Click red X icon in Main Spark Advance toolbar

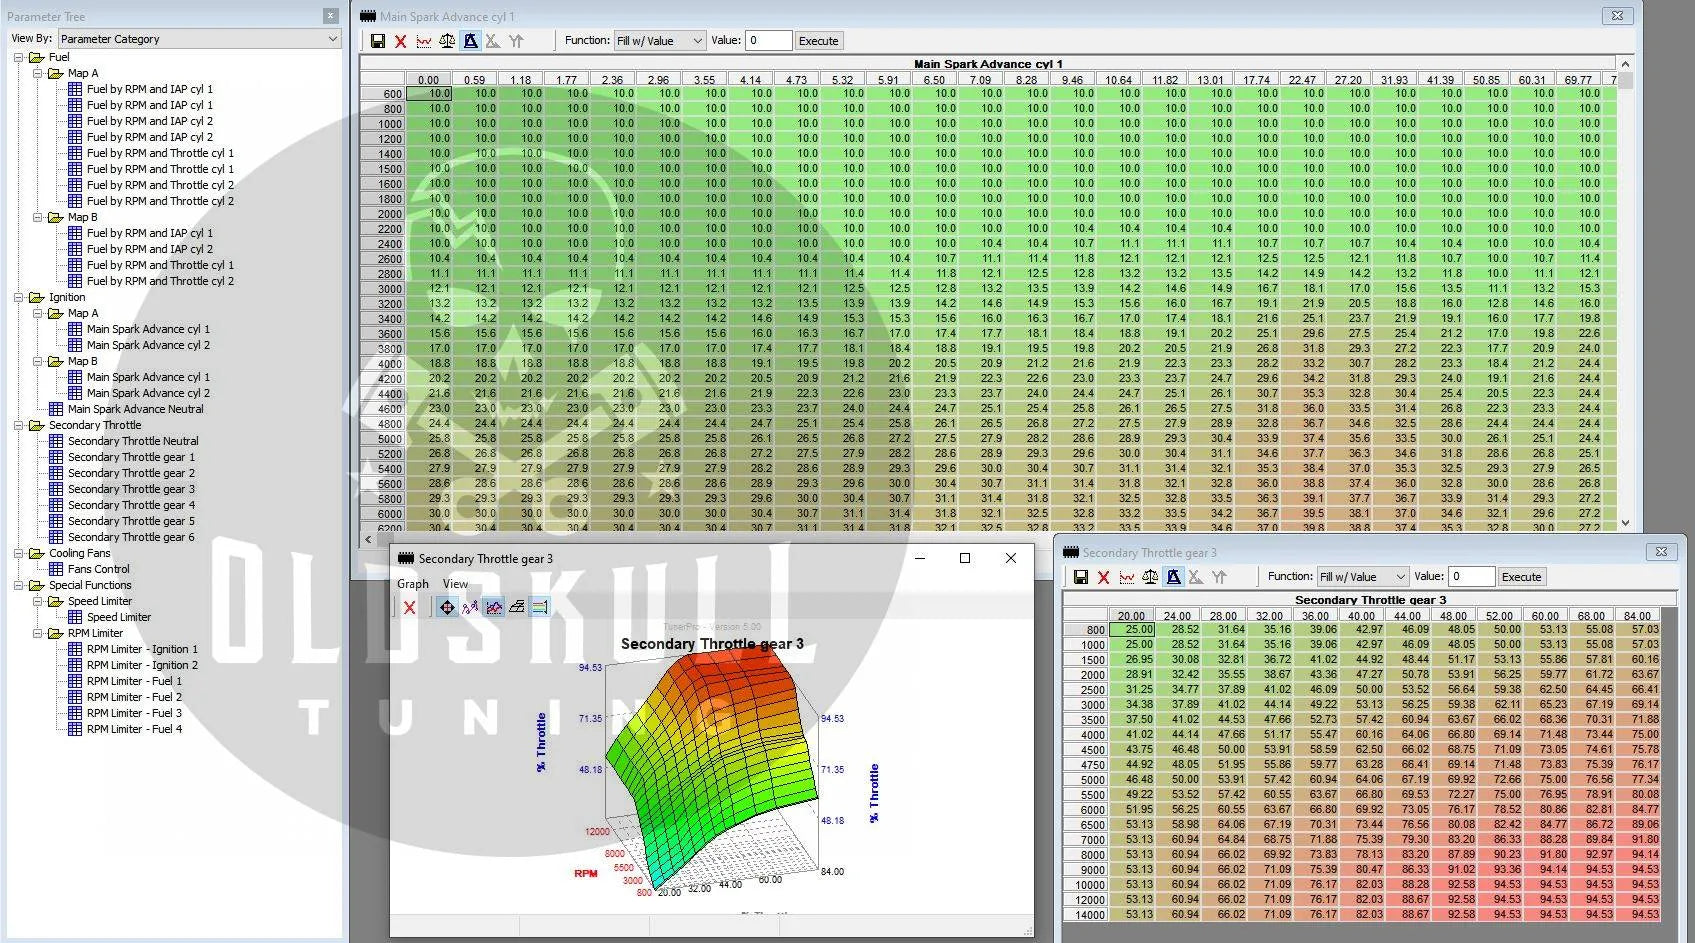coord(400,41)
